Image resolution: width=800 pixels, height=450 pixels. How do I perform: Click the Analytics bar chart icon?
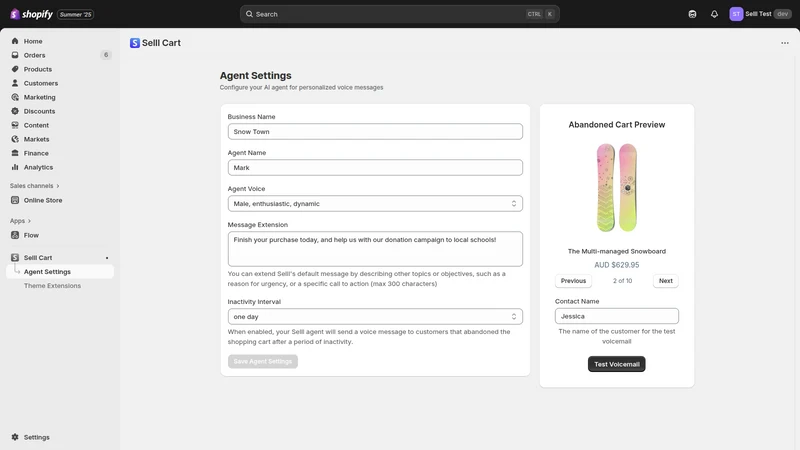point(15,167)
